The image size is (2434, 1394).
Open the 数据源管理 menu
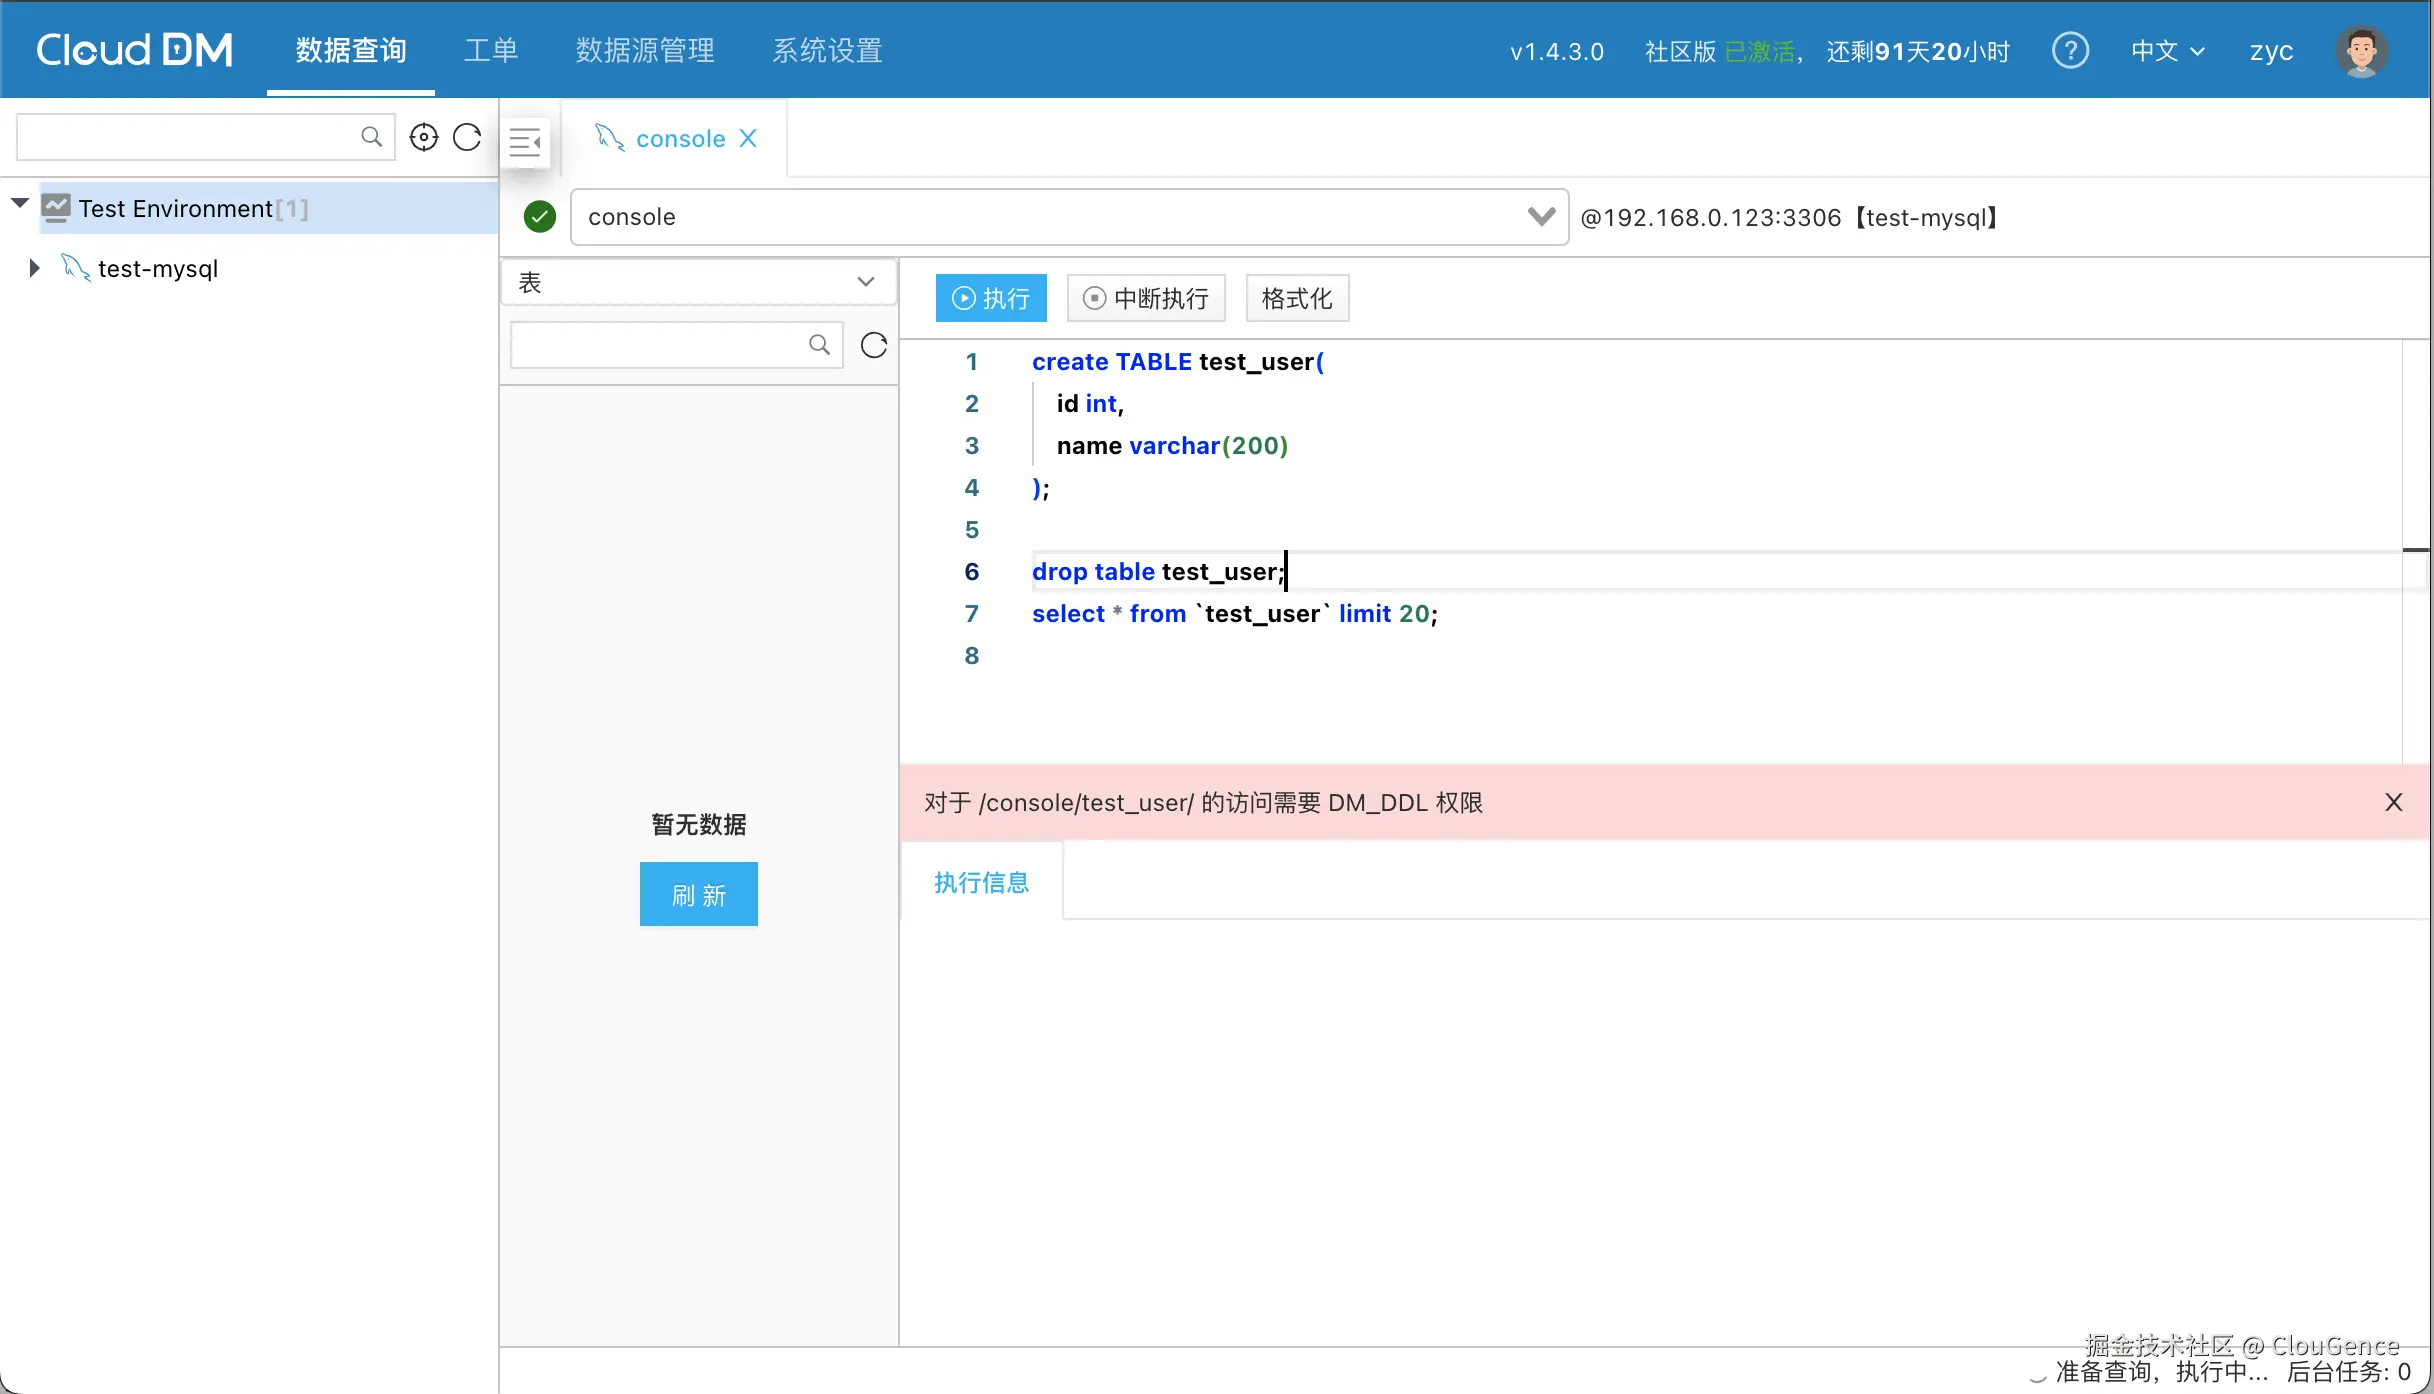[x=645, y=50]
